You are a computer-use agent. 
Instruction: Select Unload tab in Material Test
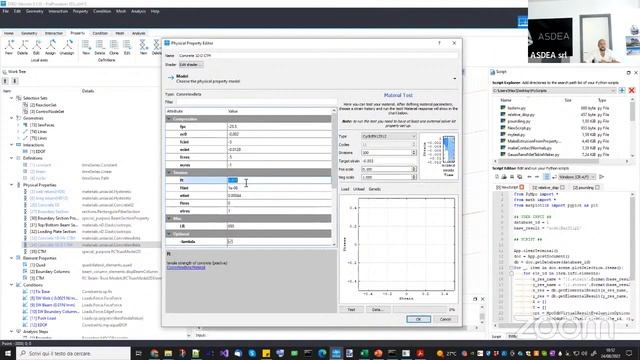[358, 189]
